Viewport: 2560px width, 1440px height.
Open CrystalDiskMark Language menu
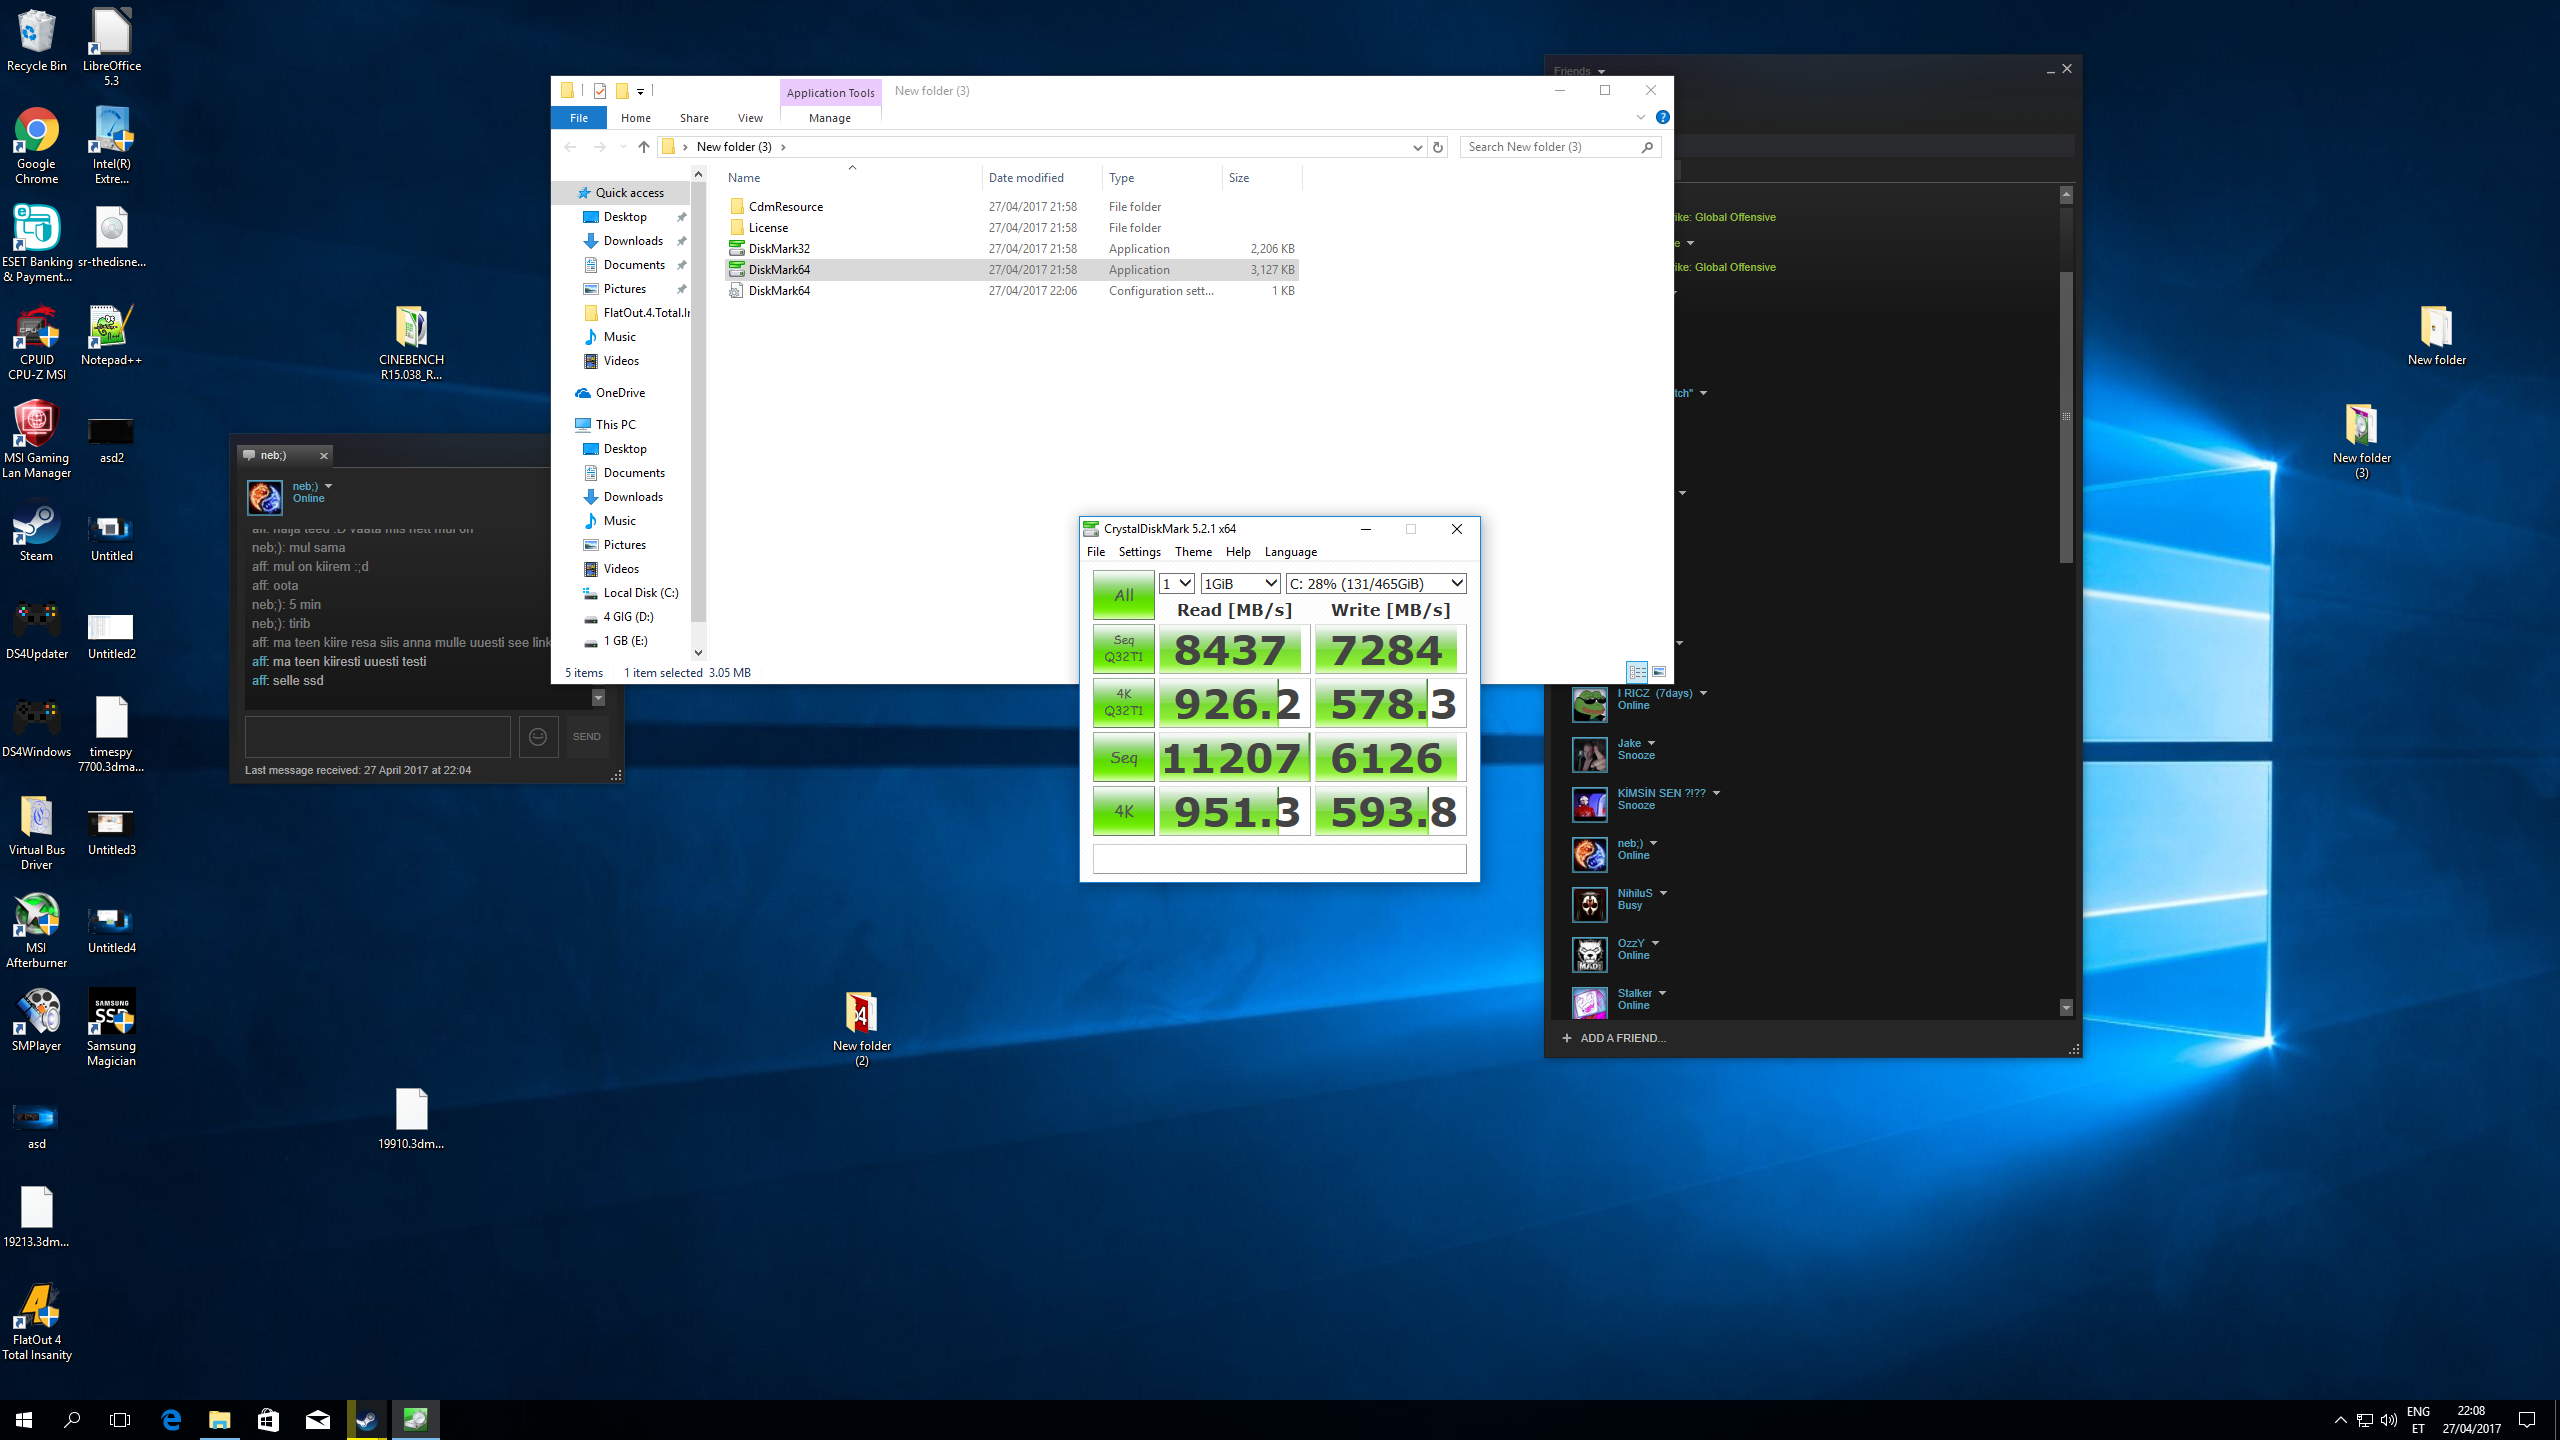[x=1291, y=552]
